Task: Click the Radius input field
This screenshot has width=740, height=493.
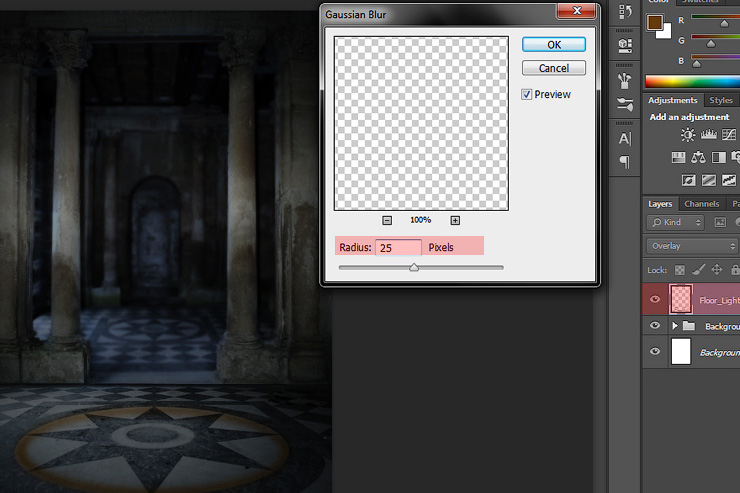Action: coord(398,247)
